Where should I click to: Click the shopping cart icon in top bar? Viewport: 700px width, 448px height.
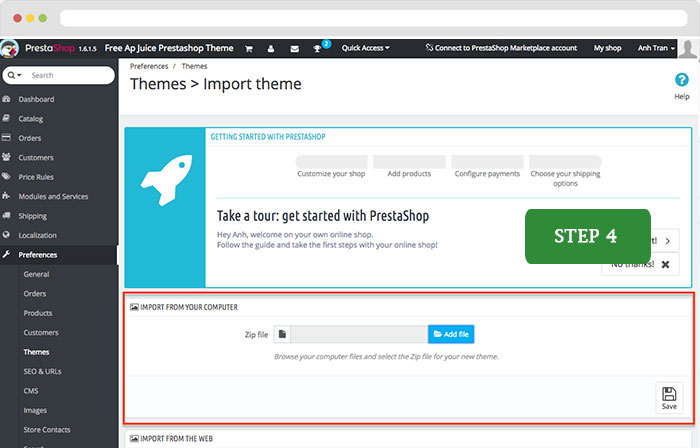pos(247,48)
